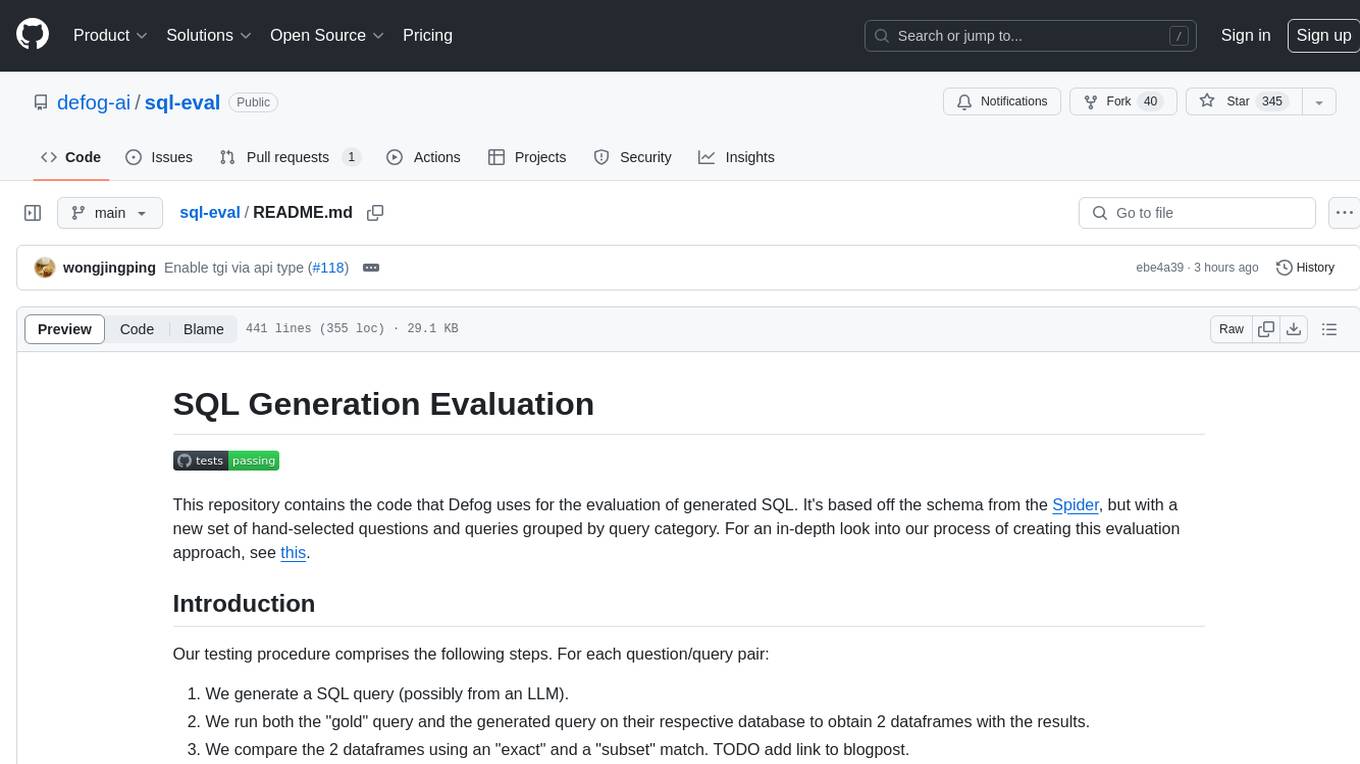
Task: Expand the Solutions menu
Action: (208, 35)
